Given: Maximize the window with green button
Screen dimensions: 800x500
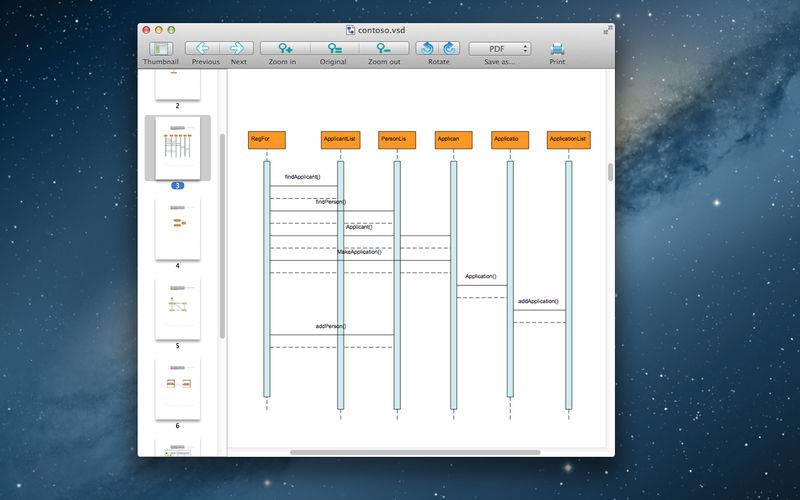Looking at the screenshot, I should click(x=171, y=30).
